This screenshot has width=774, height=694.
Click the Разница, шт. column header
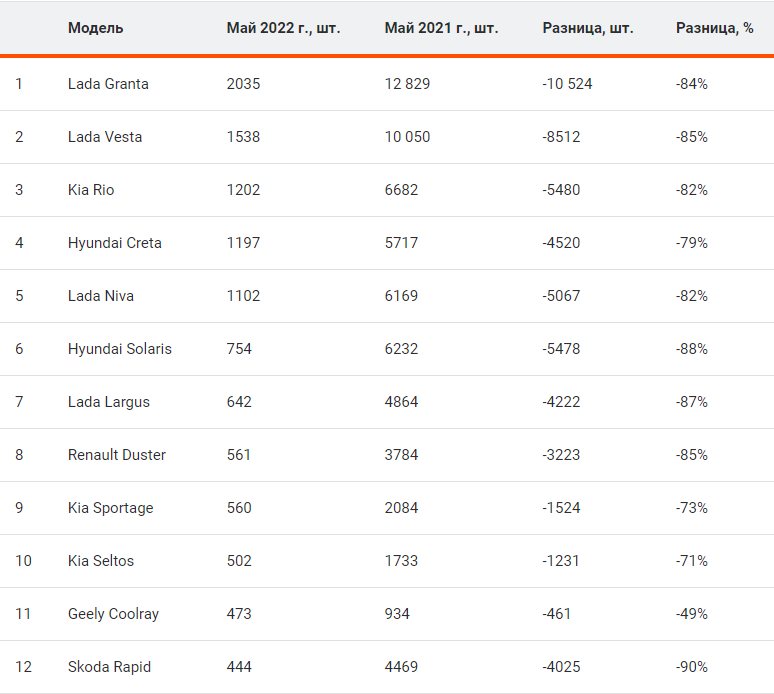point(588,28)
